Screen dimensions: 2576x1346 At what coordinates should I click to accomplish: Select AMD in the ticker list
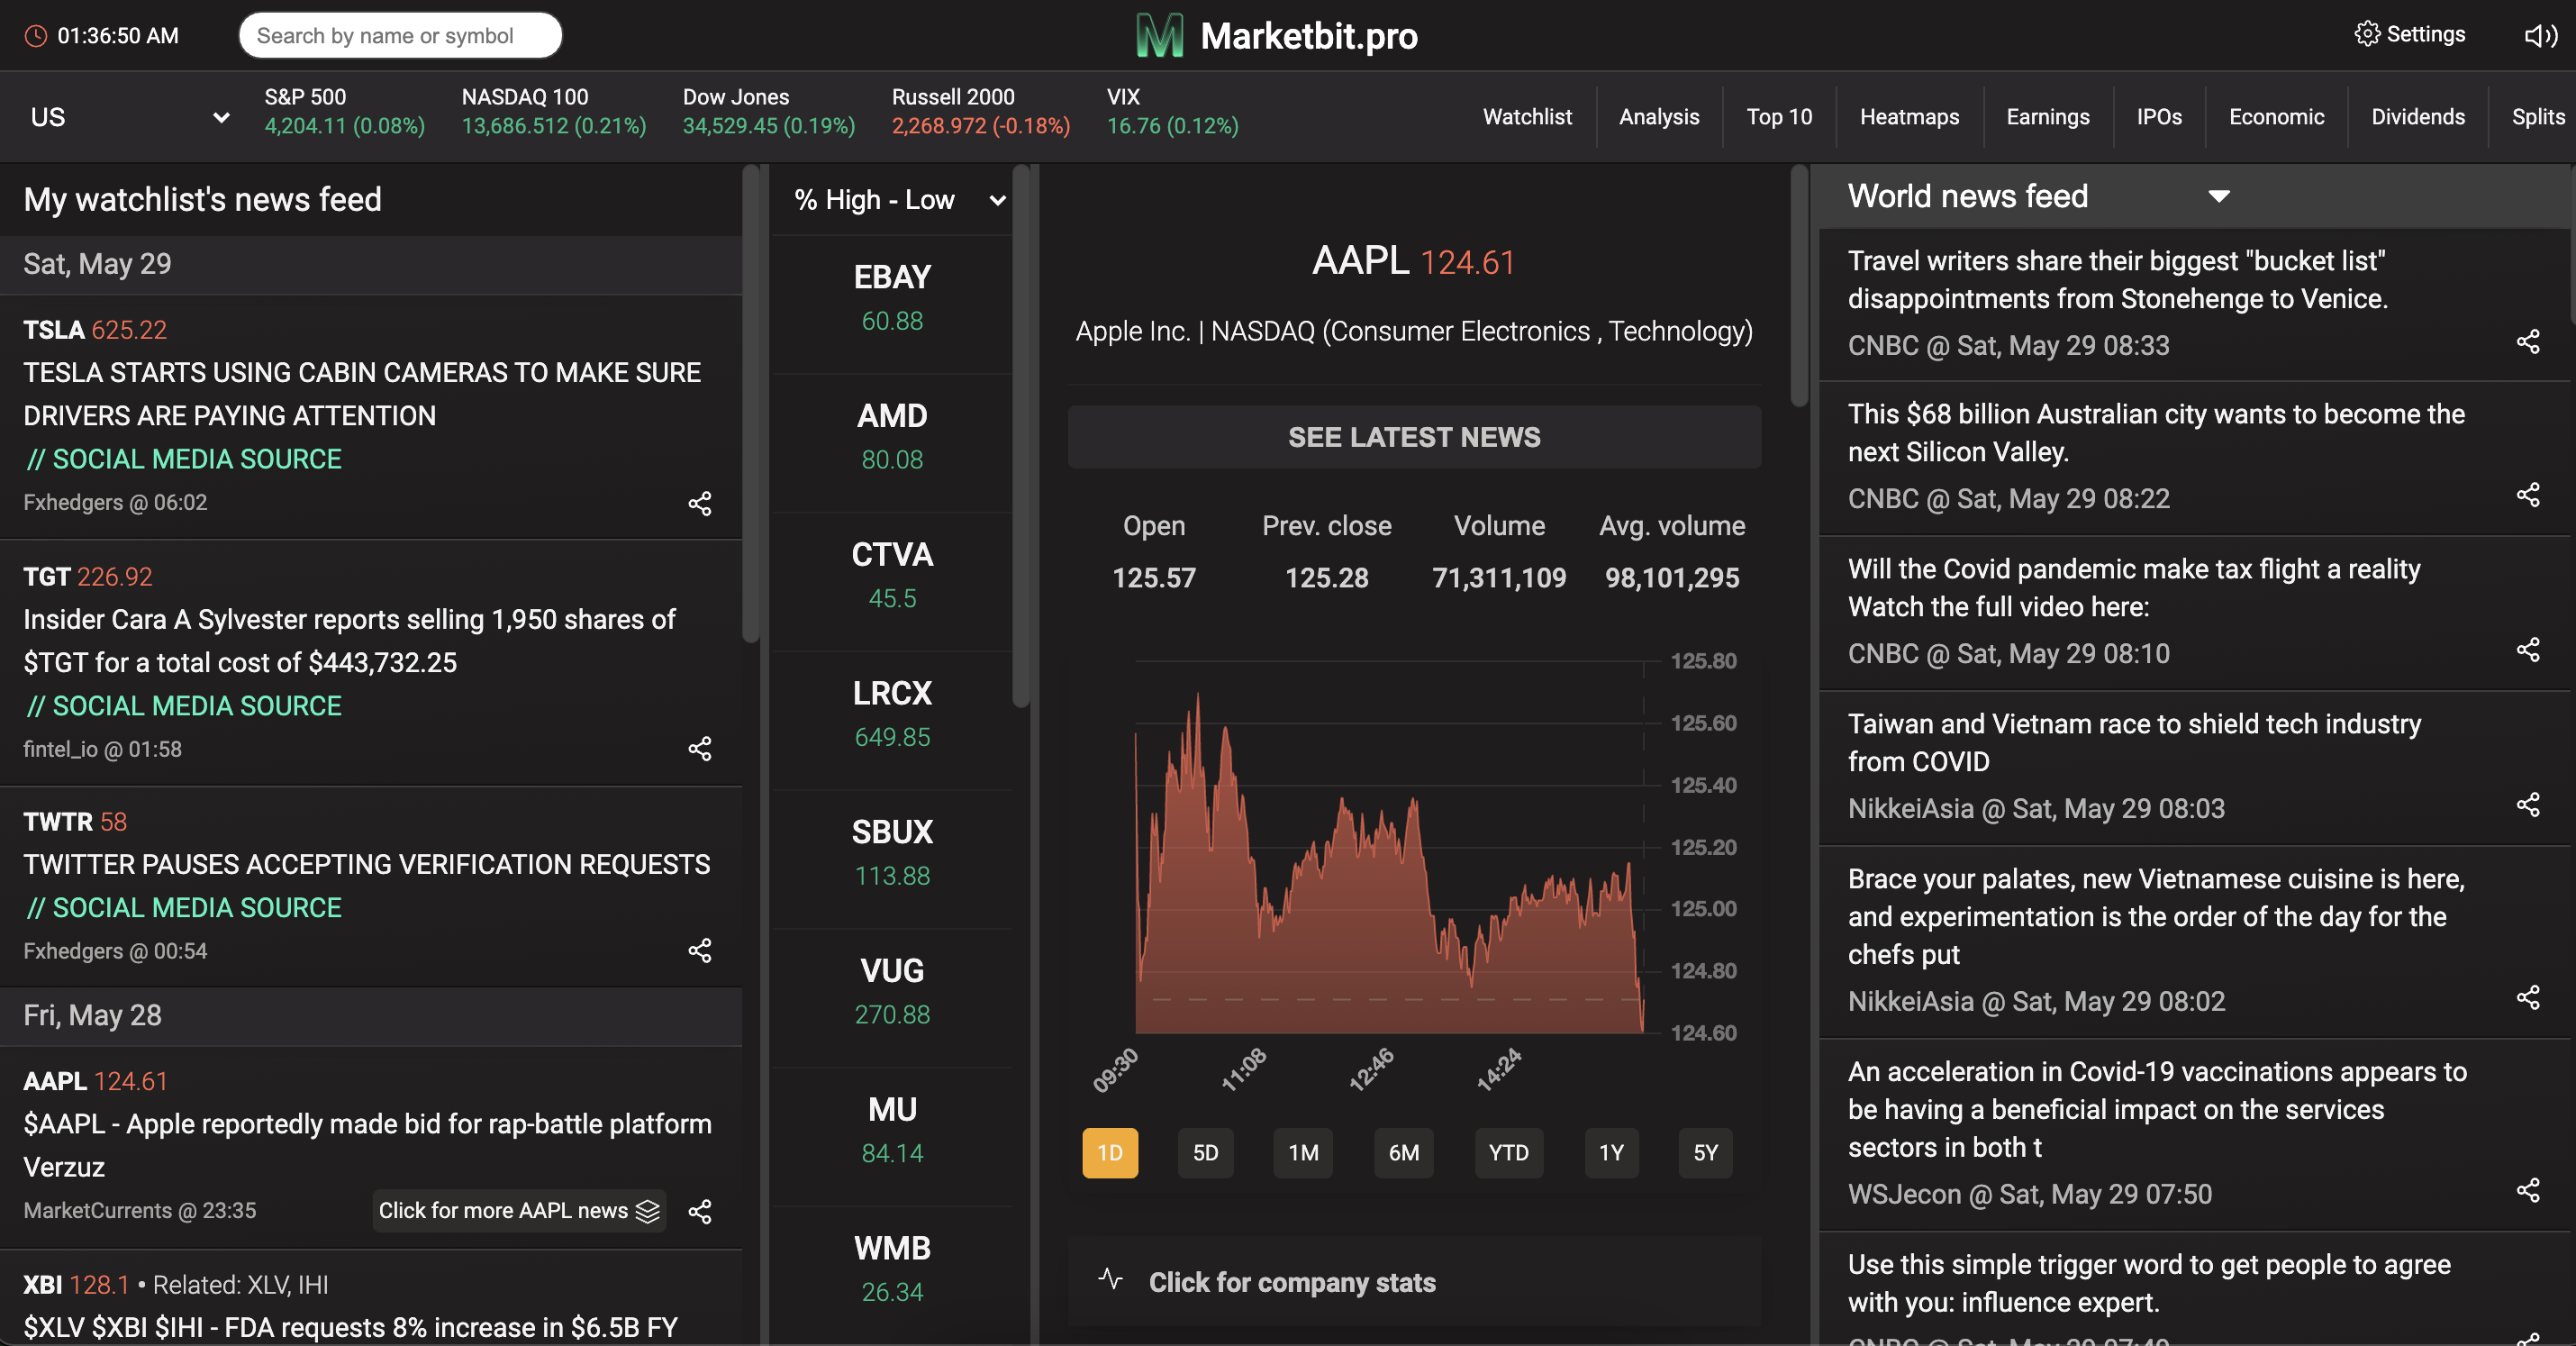[x=892, y=437]
